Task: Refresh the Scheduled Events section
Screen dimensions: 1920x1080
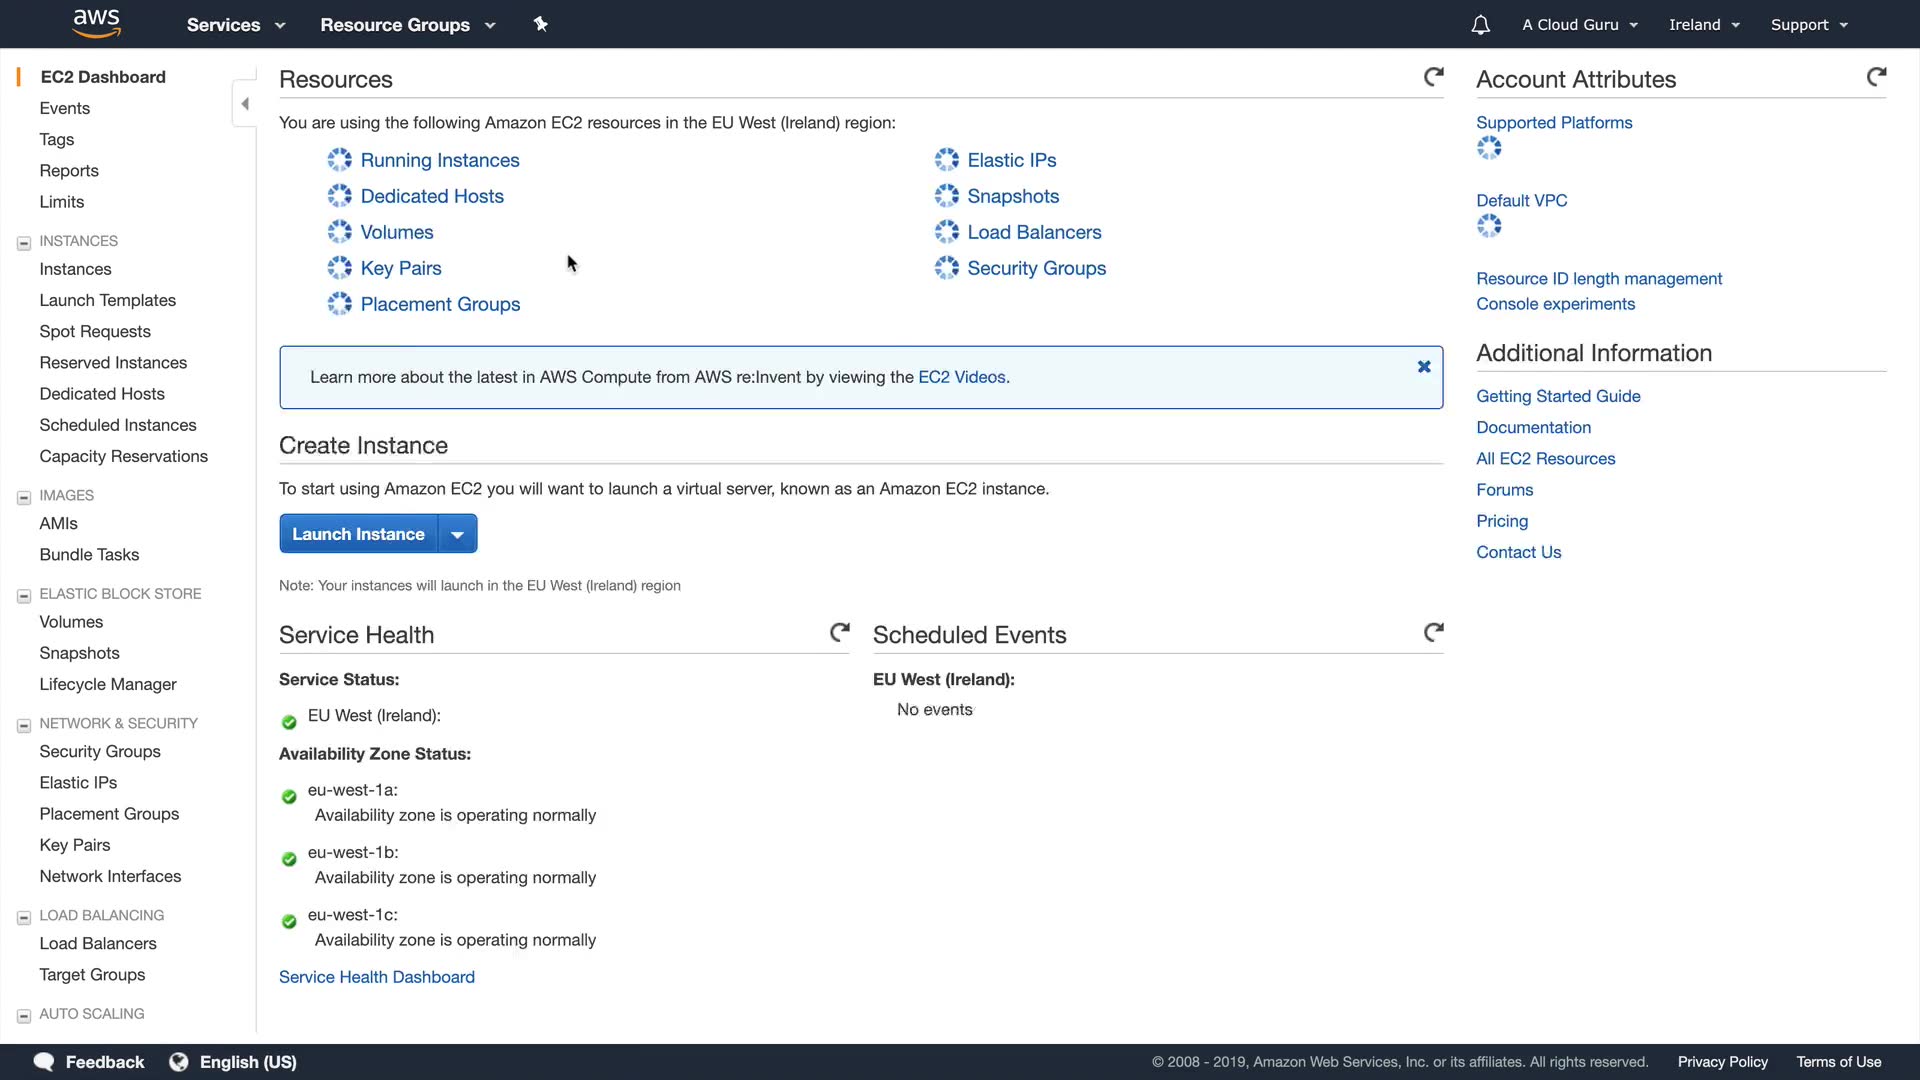Action: (x=1433, y=632)
